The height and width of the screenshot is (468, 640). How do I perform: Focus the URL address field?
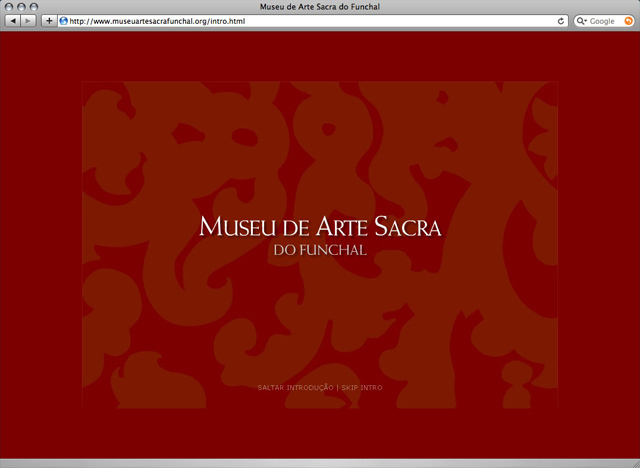(312, 21)
